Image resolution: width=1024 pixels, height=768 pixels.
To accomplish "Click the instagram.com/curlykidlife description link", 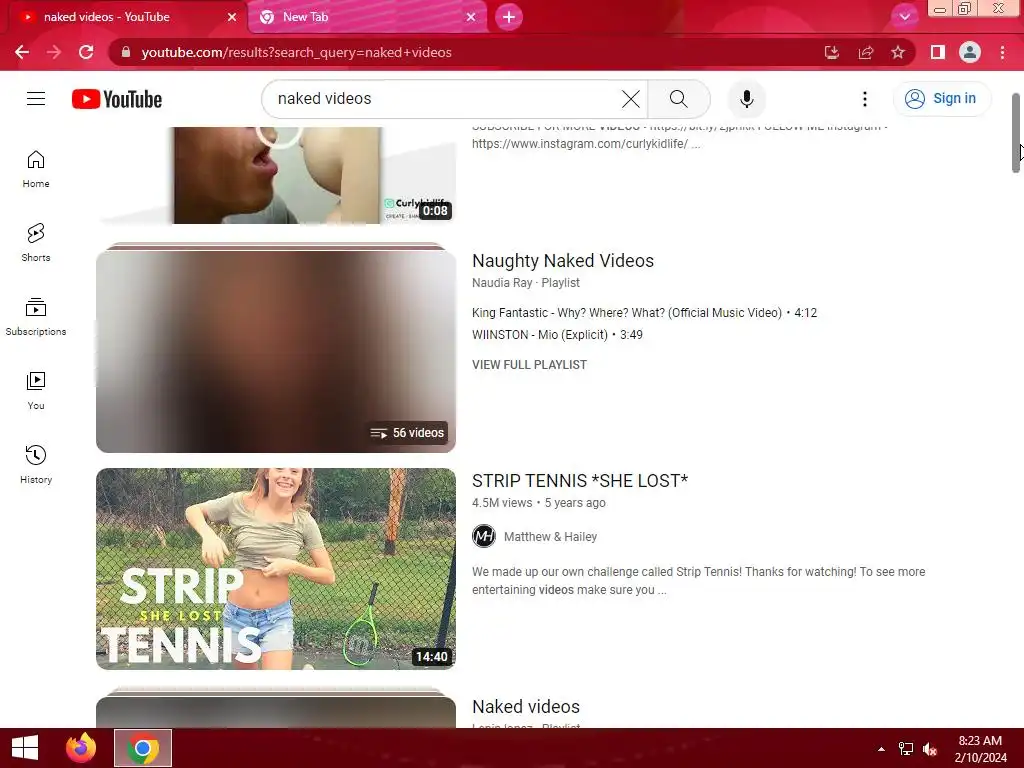I will coord(580,144).
